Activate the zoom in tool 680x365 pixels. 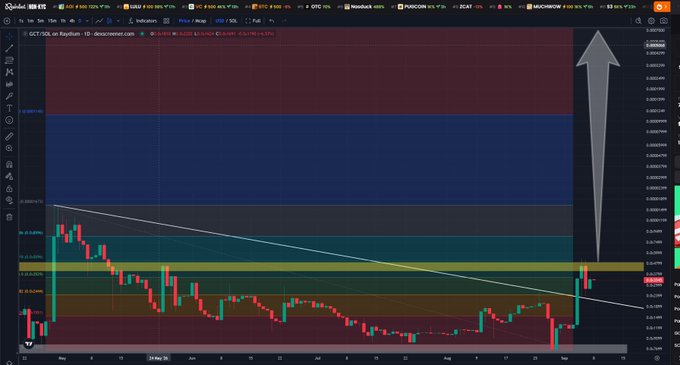9,148
